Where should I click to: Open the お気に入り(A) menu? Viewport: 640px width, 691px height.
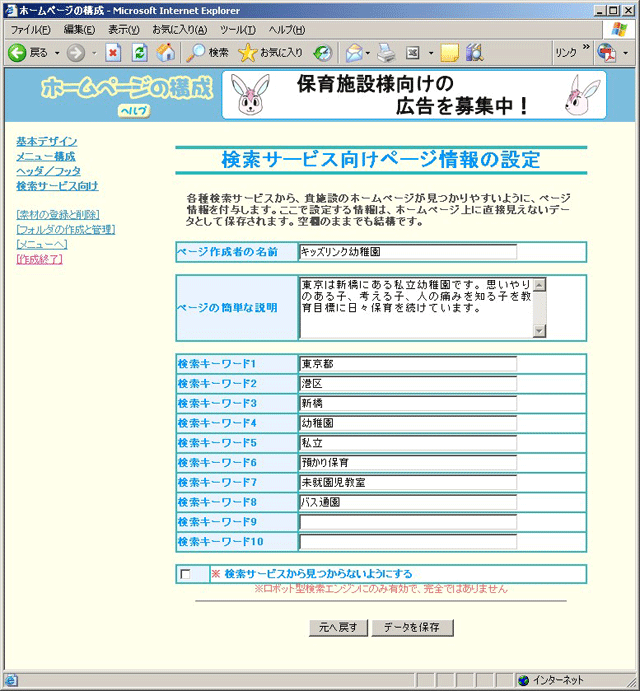pyautogui.click(x=179, y=30)
